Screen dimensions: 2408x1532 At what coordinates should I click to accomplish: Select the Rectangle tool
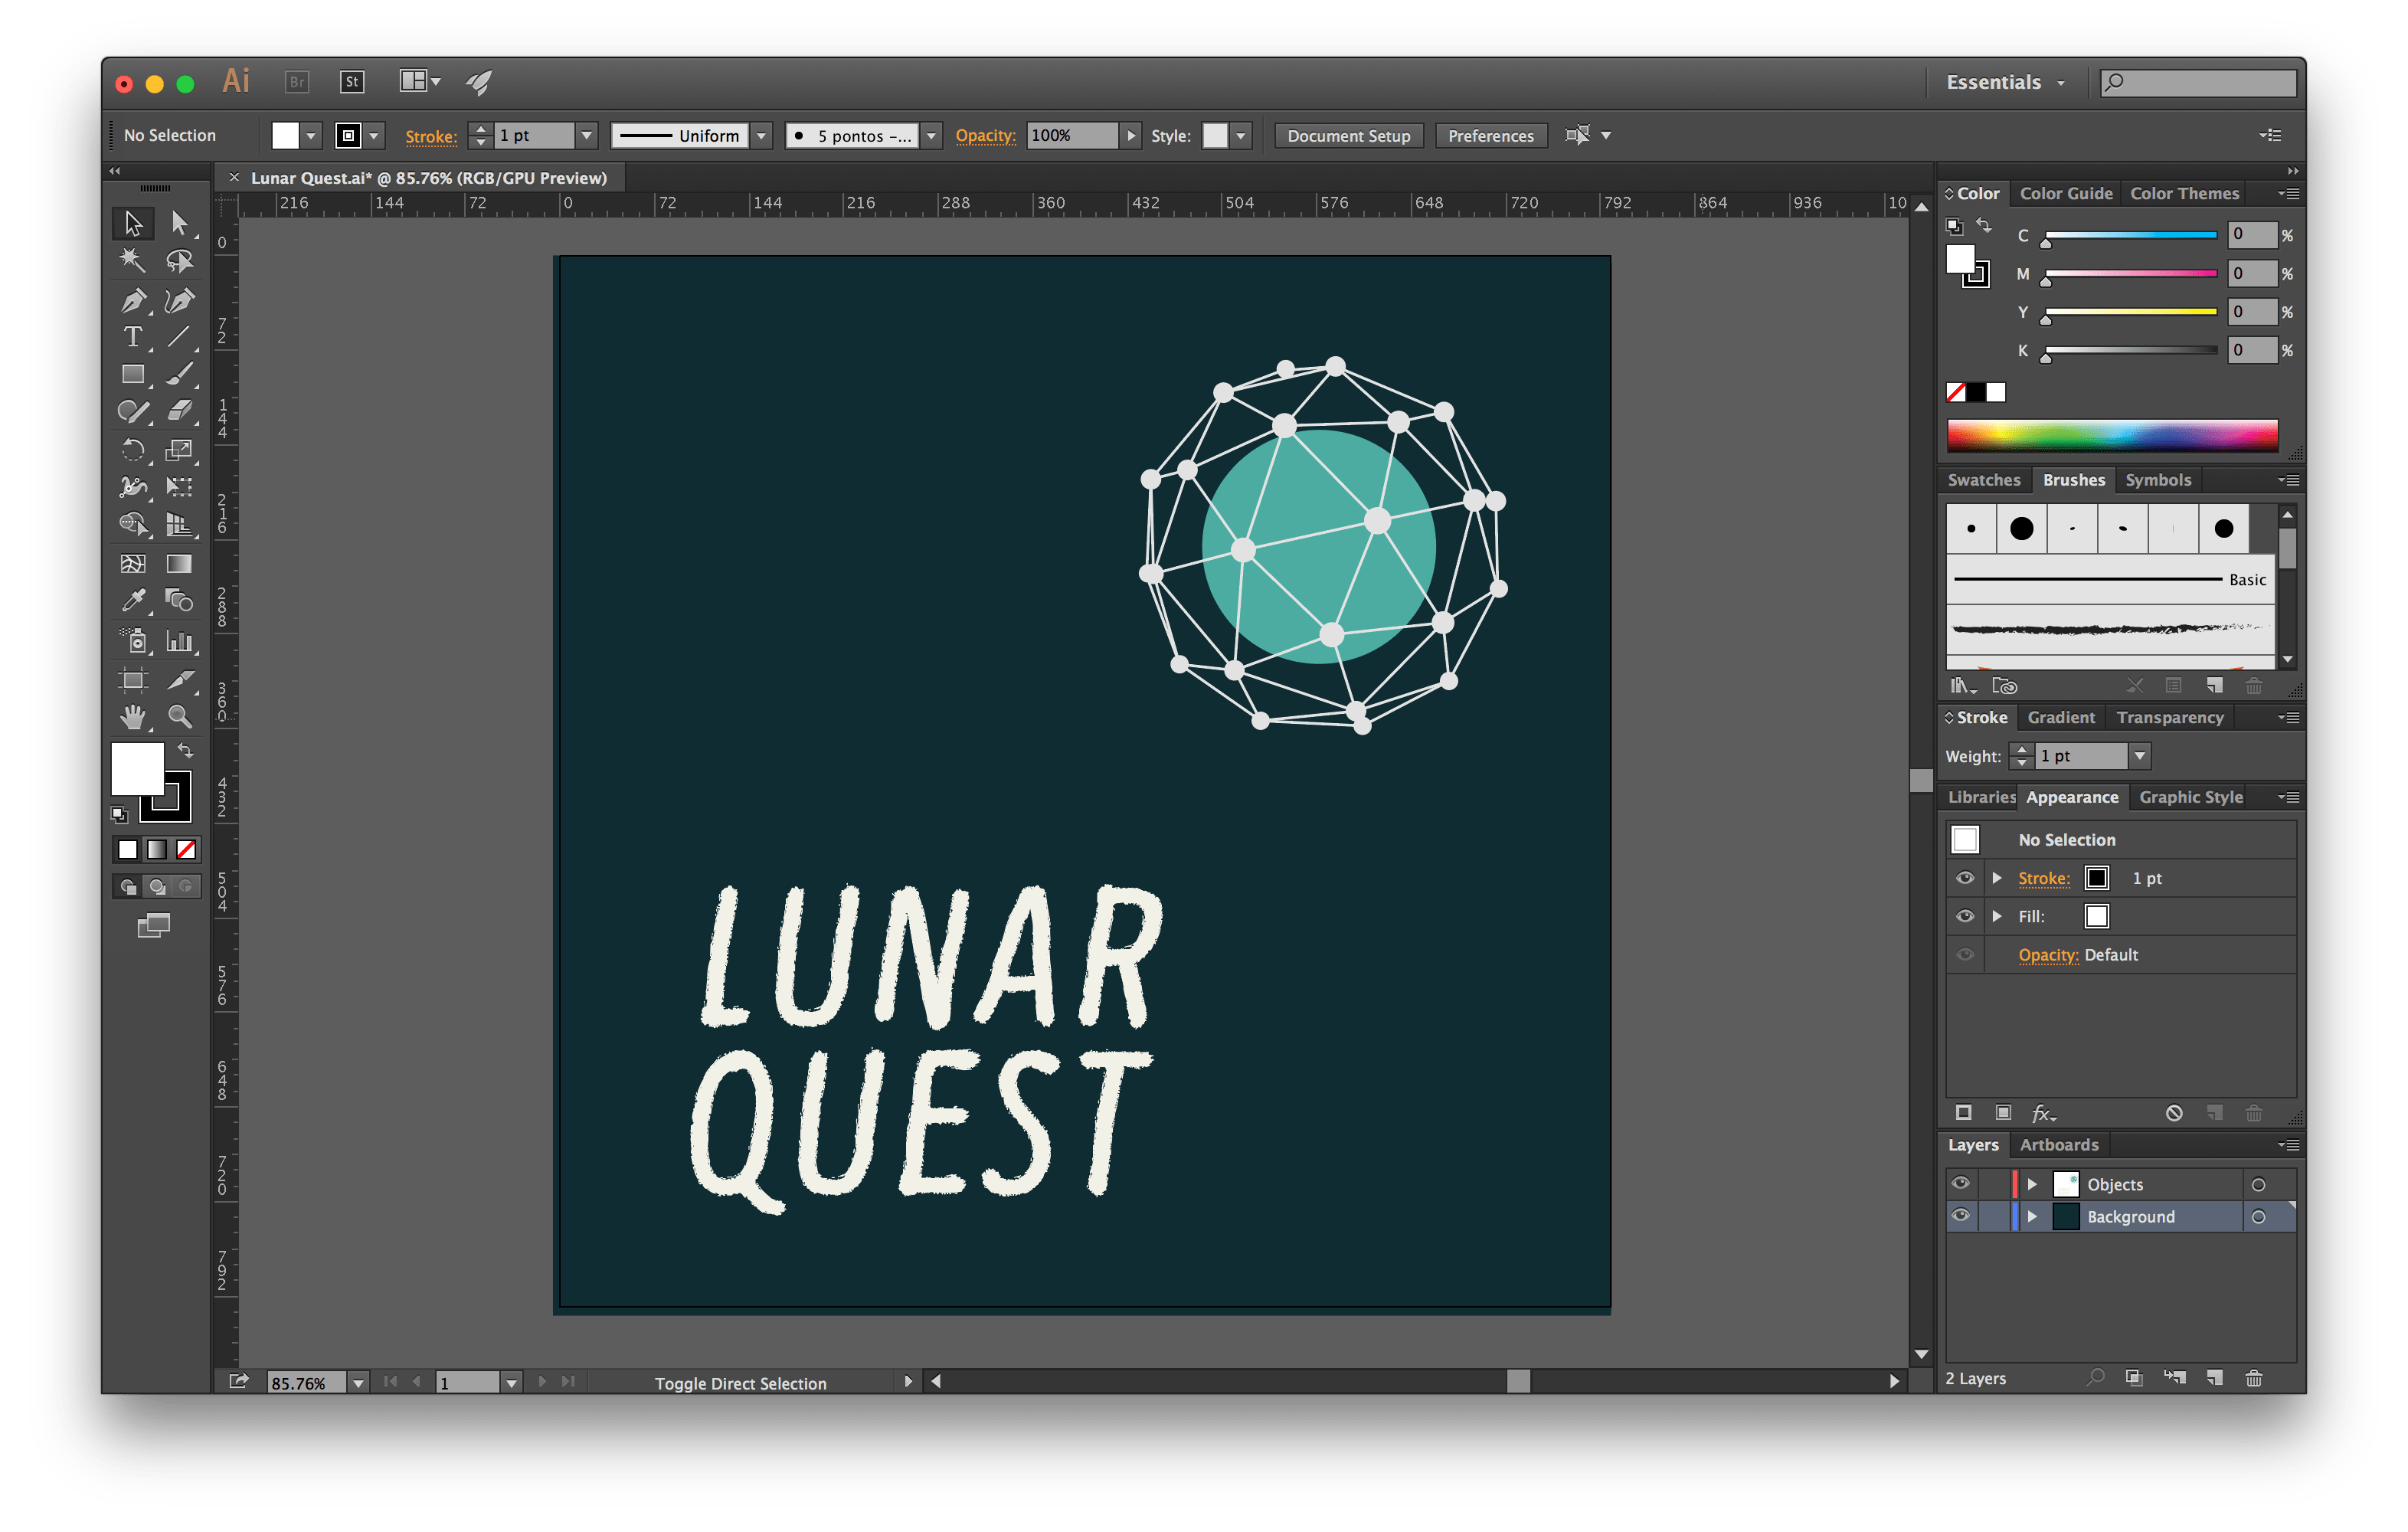pyautogui.click(x=133, y=374)
